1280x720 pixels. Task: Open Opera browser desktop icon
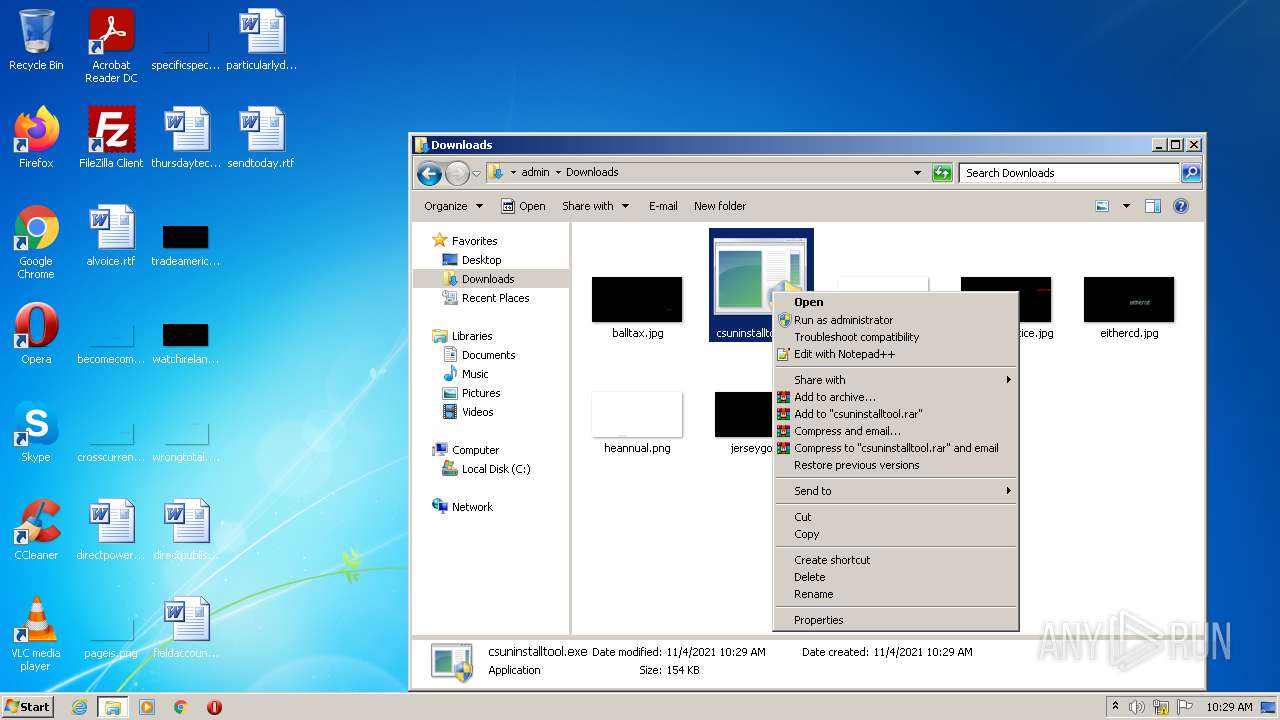pos(36,333)
